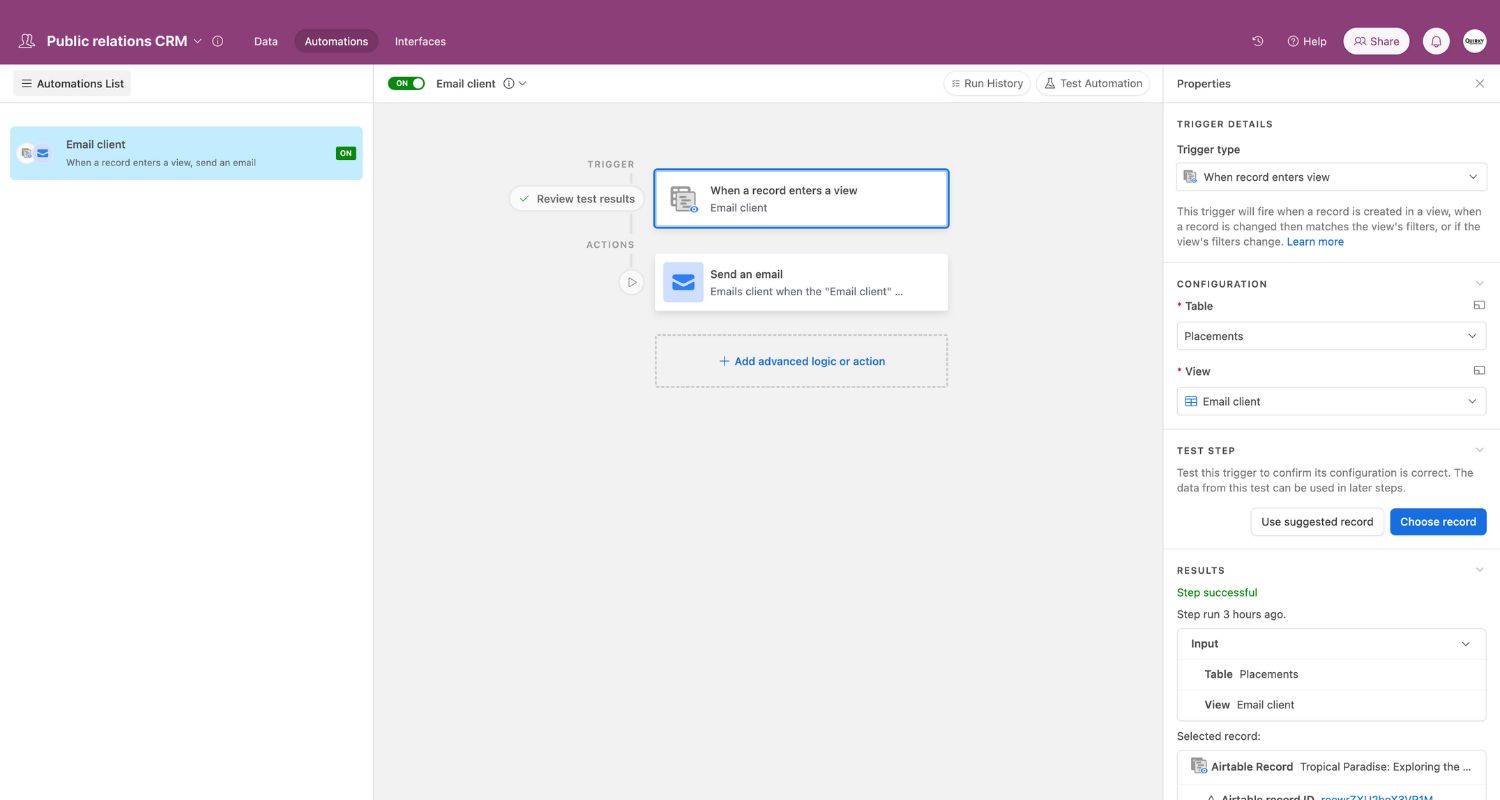The height and width of the screenshot is (800, 1500).
Task: Follow the Learn more link
Action: 1315,242
